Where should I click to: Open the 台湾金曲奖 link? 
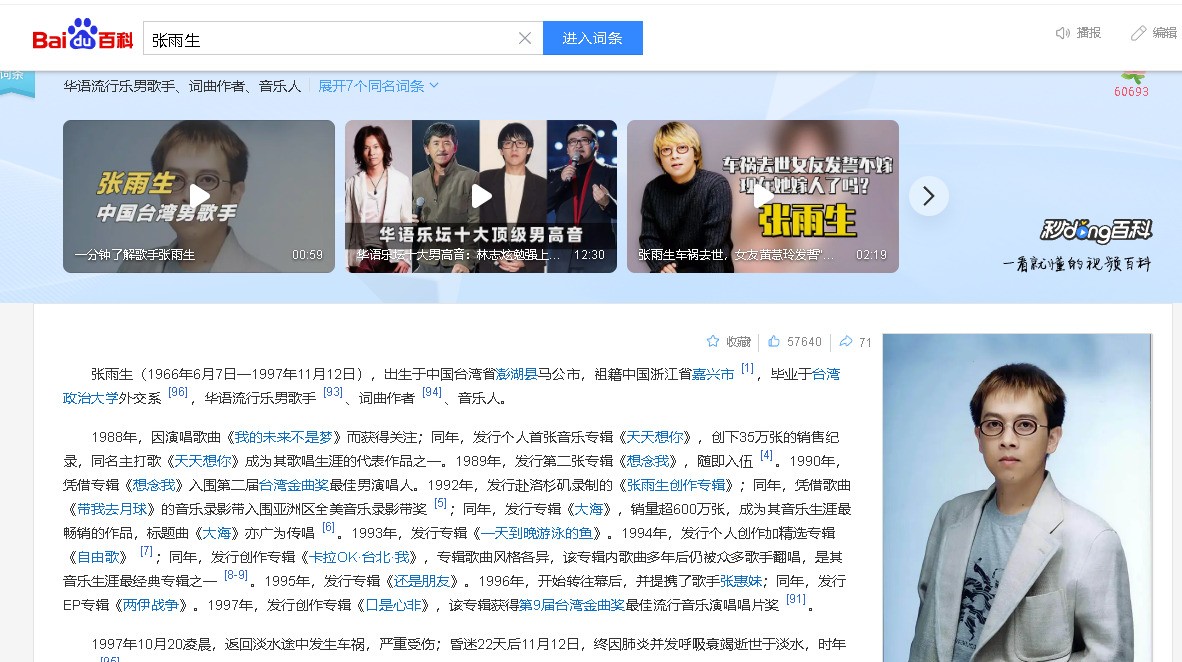(x=292, y=485)
